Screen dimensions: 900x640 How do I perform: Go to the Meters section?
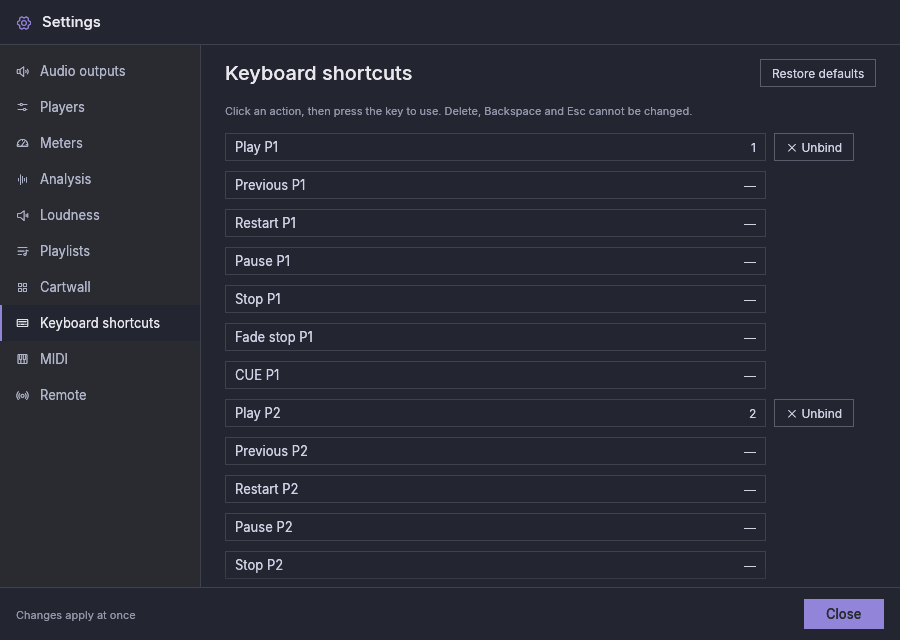click(x=100, y=143)
